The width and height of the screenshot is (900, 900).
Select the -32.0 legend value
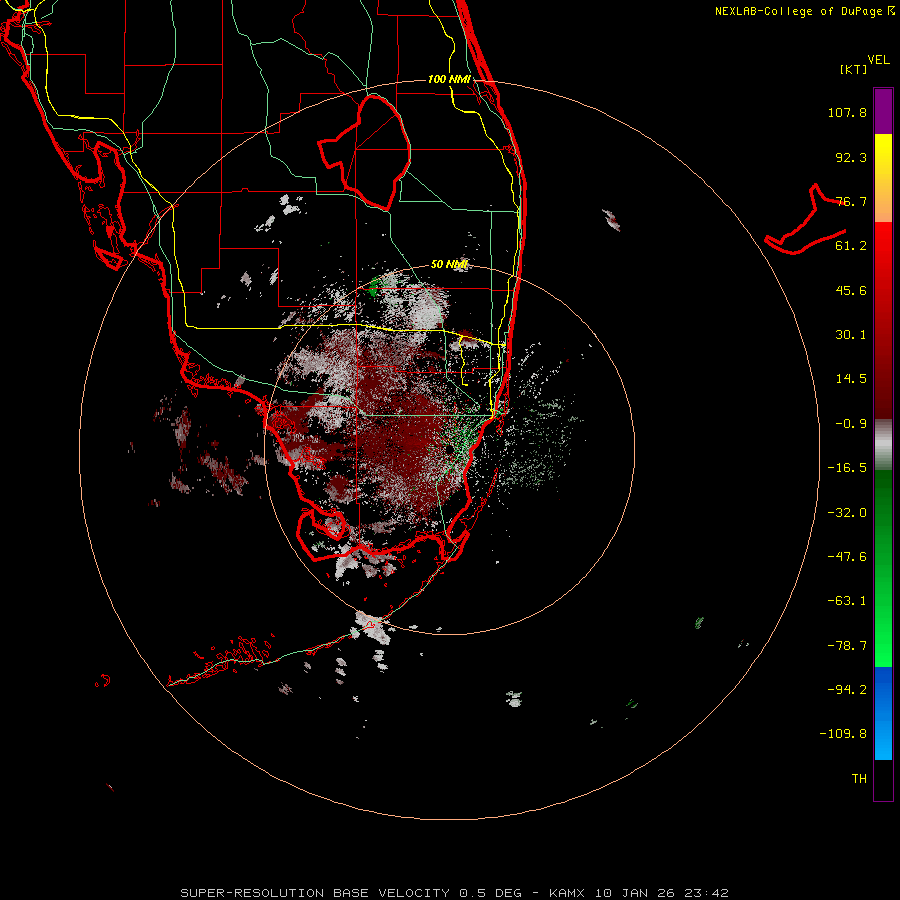tap(847, 513)
